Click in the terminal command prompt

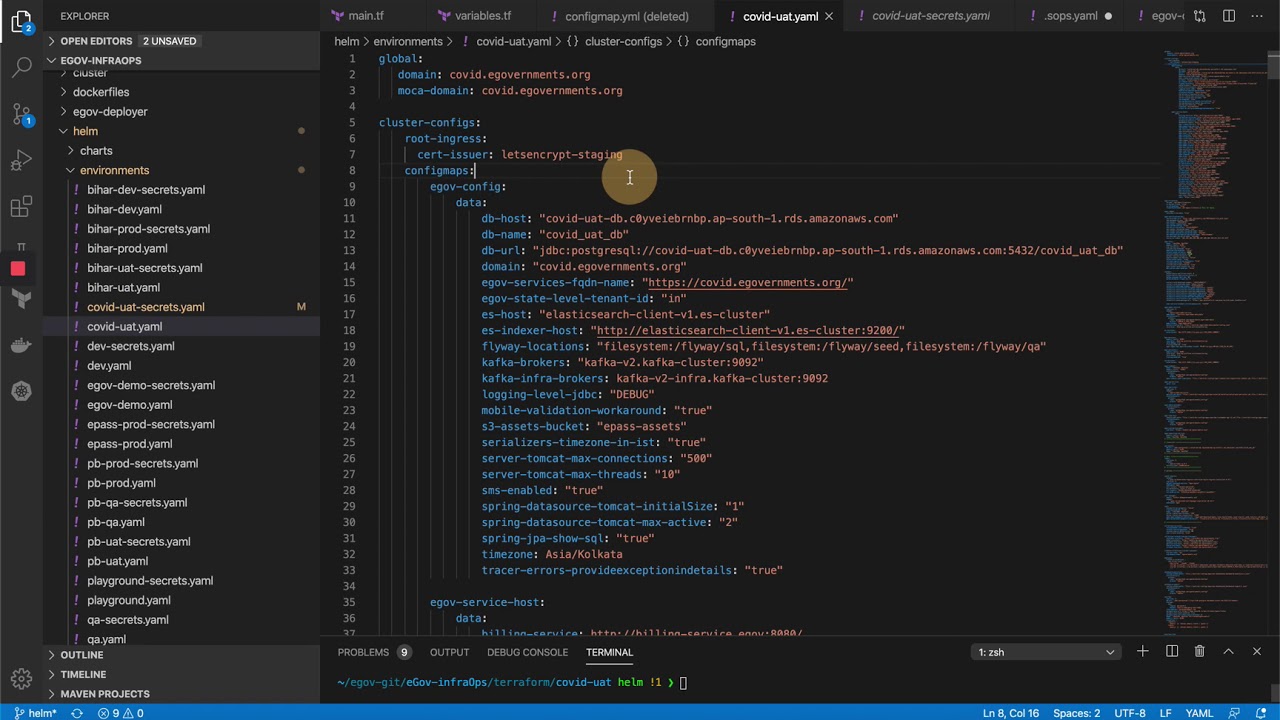click(683, 682)
